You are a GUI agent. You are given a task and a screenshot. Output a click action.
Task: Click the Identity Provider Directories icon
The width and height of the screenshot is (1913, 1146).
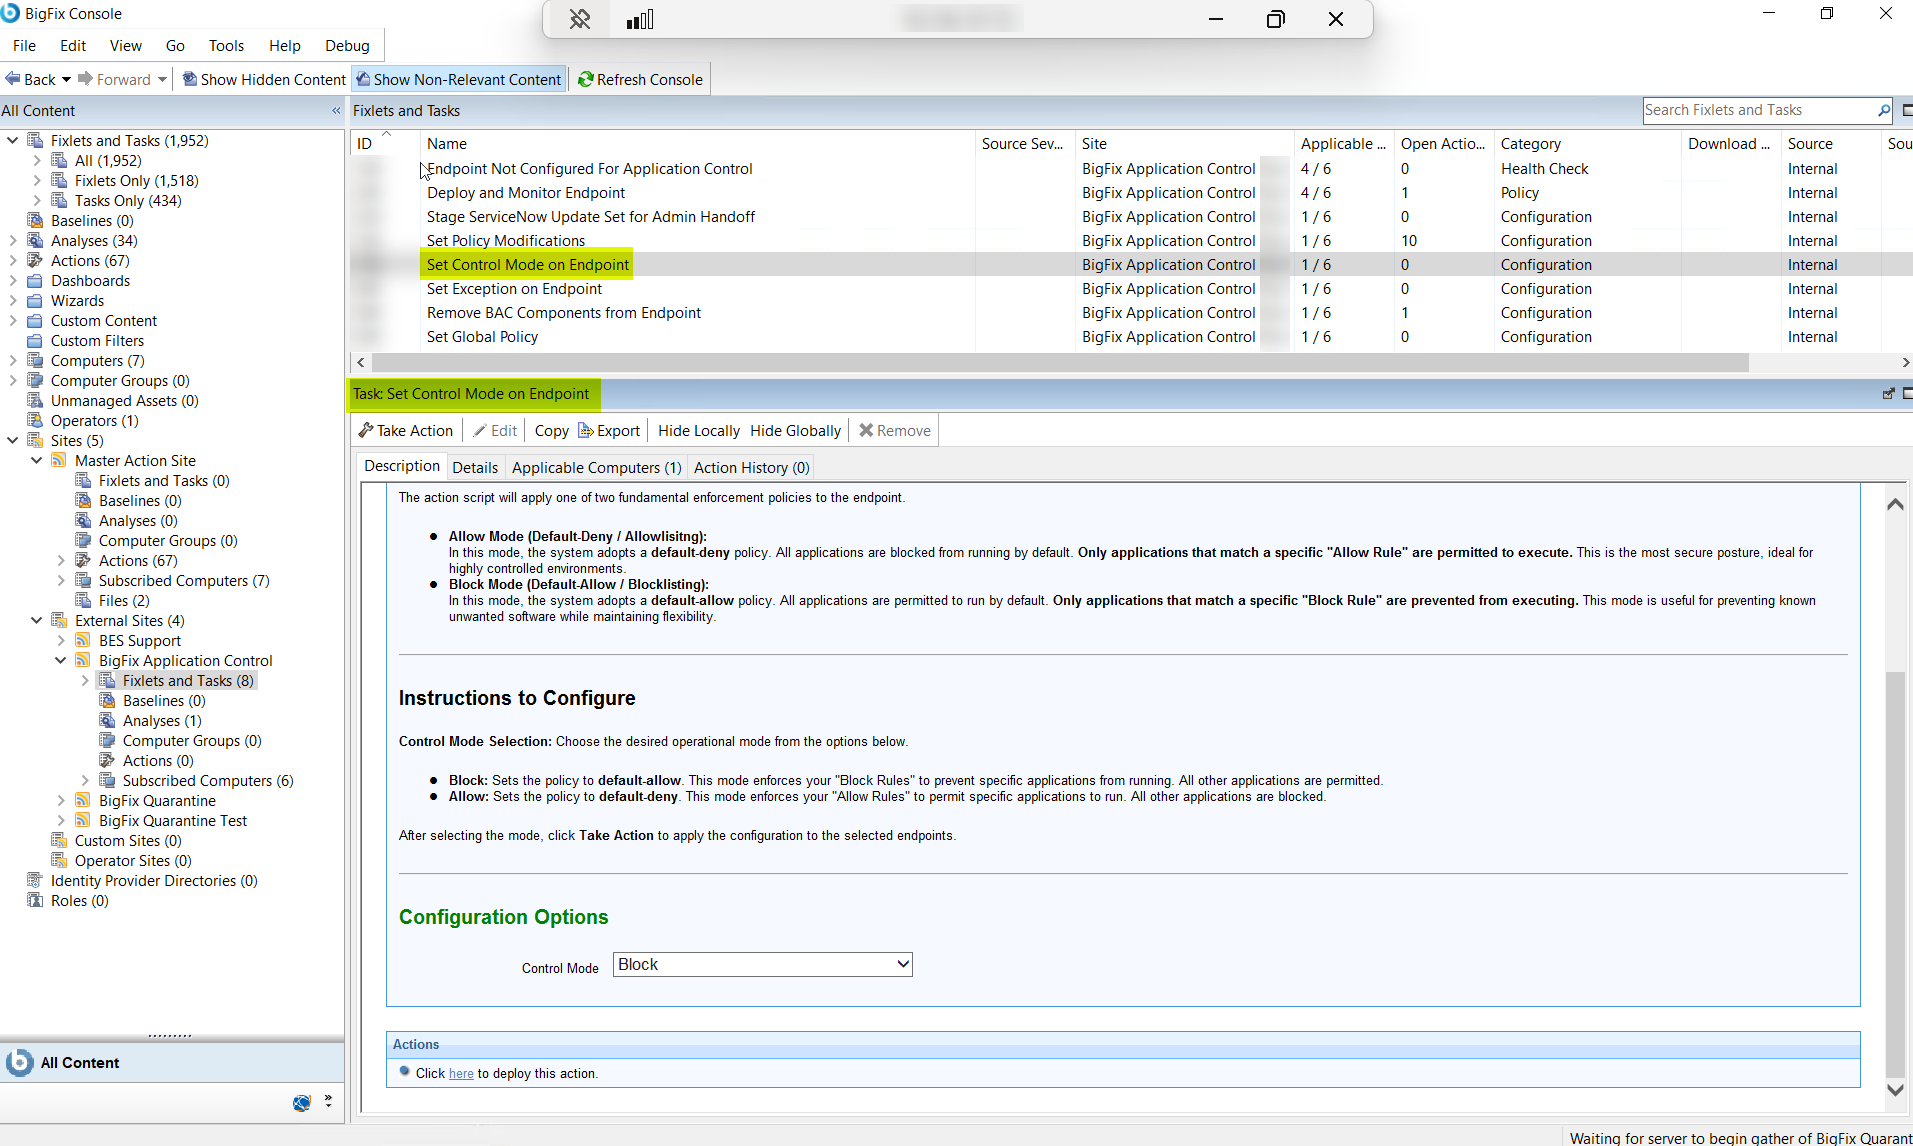[35, 881]
